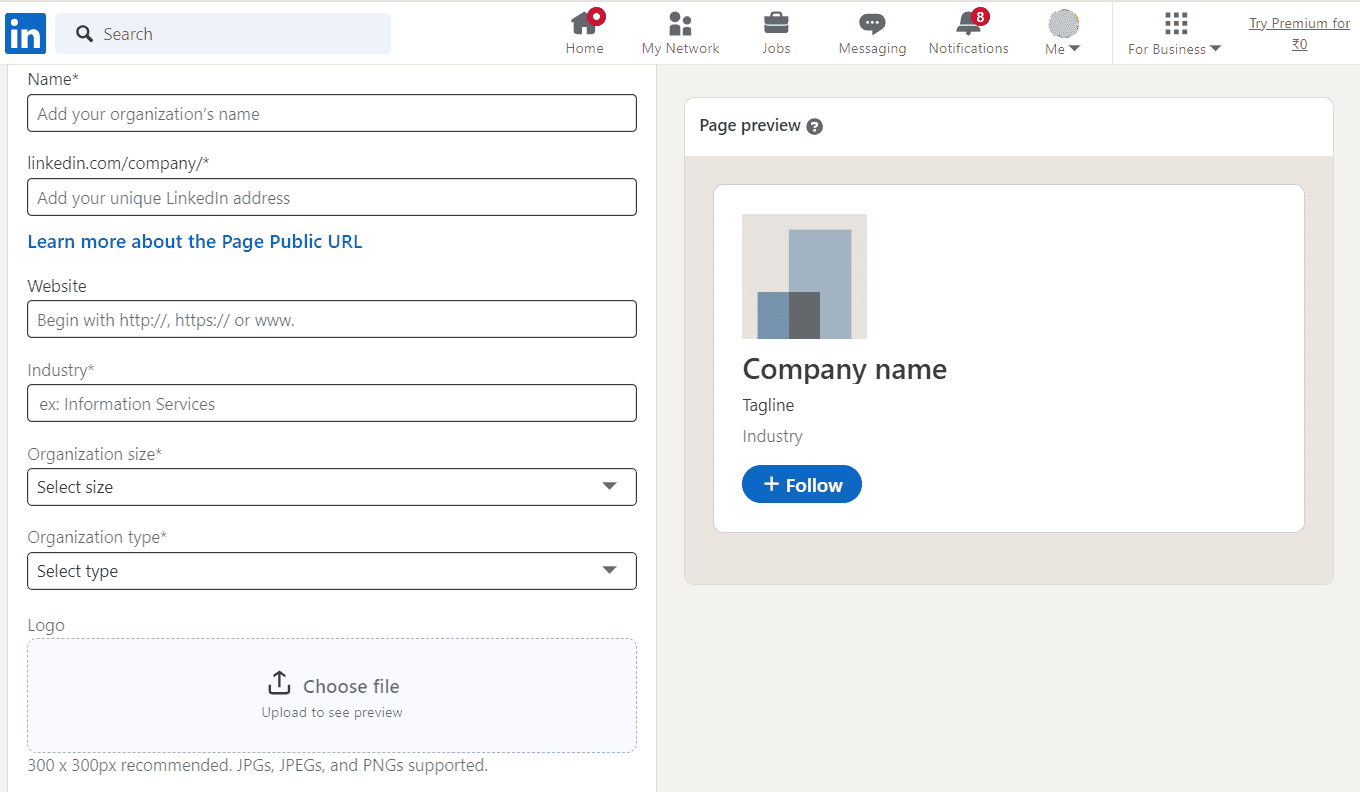Open the Notifications bell icon
This screenshot has width=1360, height=792.
[969, 22]
